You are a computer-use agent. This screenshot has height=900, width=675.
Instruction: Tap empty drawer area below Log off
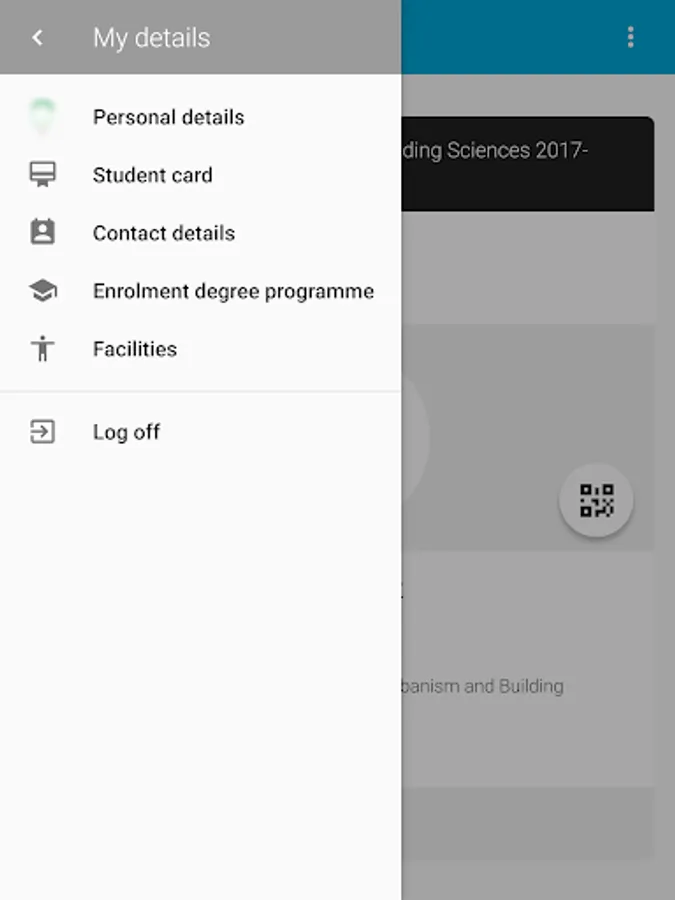[x=200, y=677]
